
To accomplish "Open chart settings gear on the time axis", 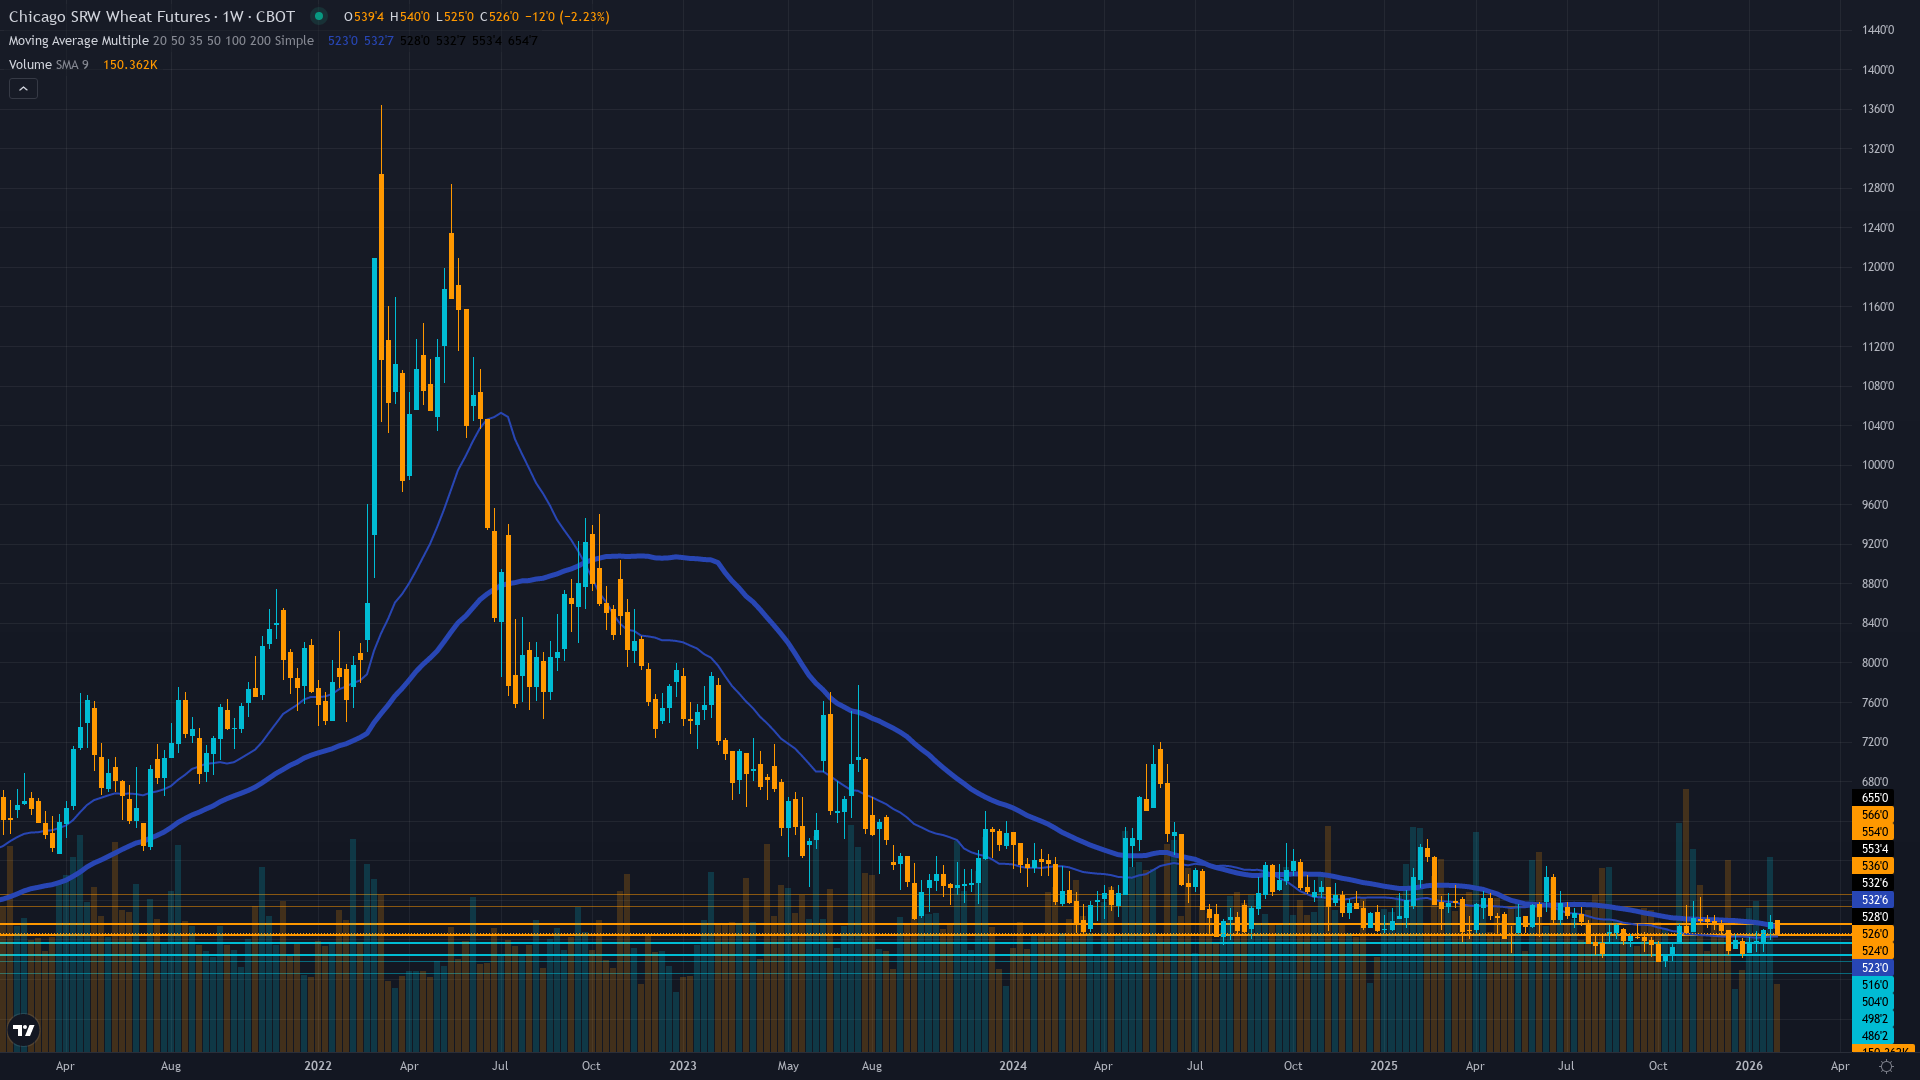I will point(1886,1066).
